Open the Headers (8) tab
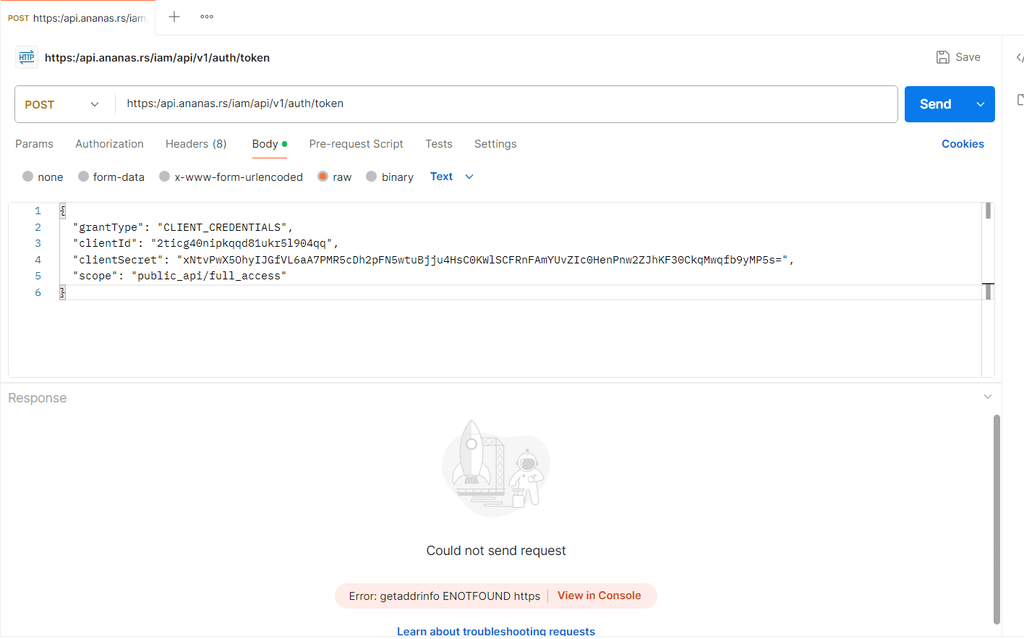This screenshot has height=639, width=1024. point(195,143)
